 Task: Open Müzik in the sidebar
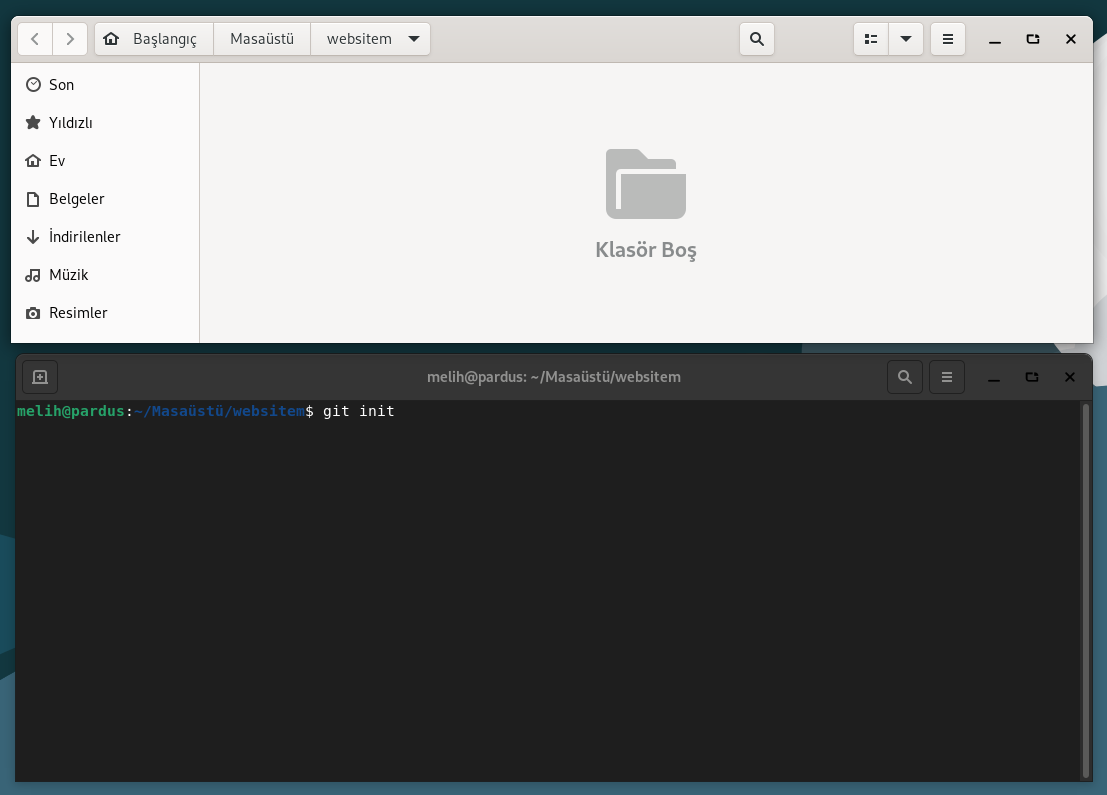tap(105, 275)
